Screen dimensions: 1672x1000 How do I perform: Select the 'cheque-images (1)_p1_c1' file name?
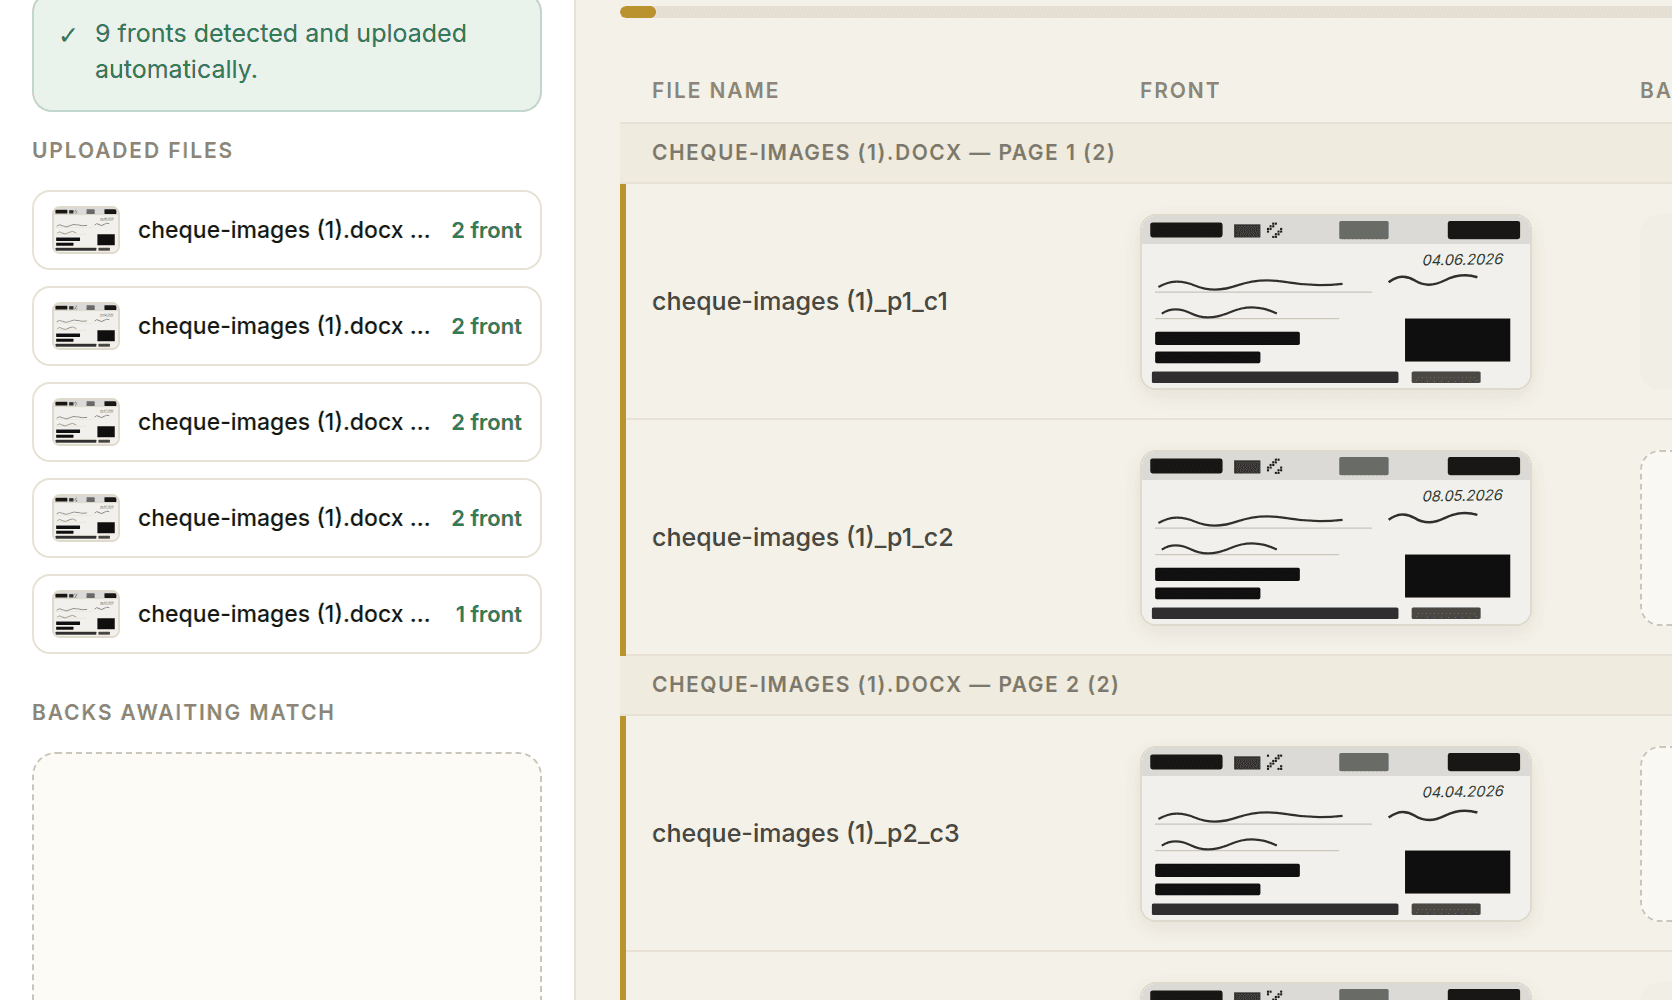click(800, 301)
